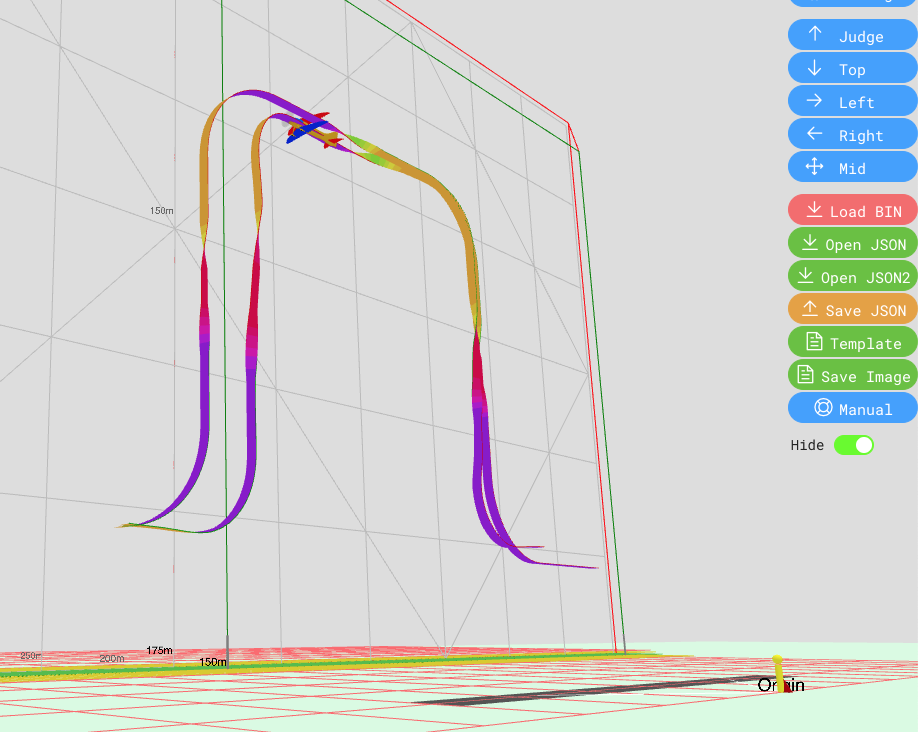Click the right arrow icon on Left
The image size is (918, 732).
click(x=814, y=101)
